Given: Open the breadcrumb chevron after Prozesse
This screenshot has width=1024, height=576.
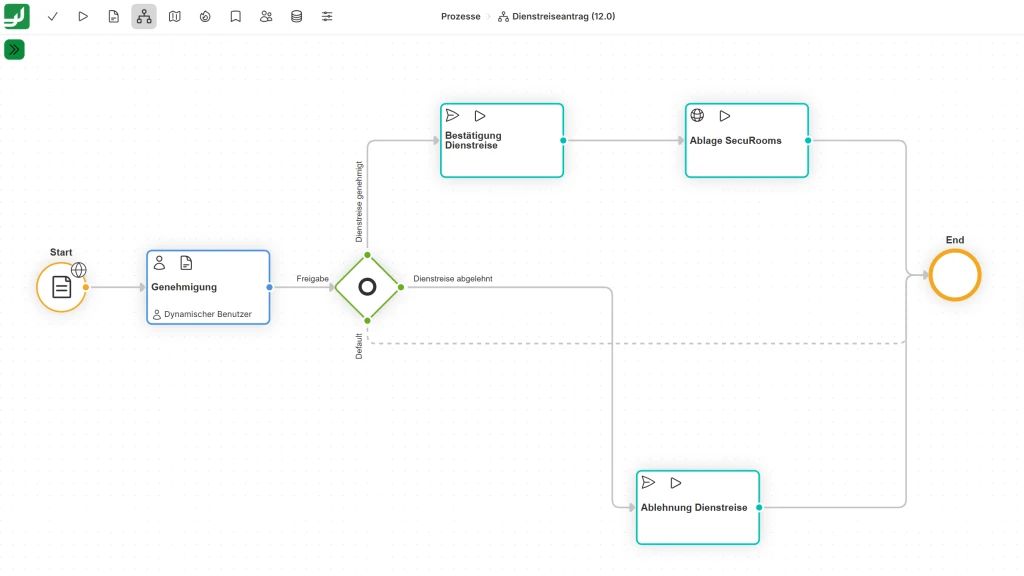Looking at the screenshot, I should 487,16.
